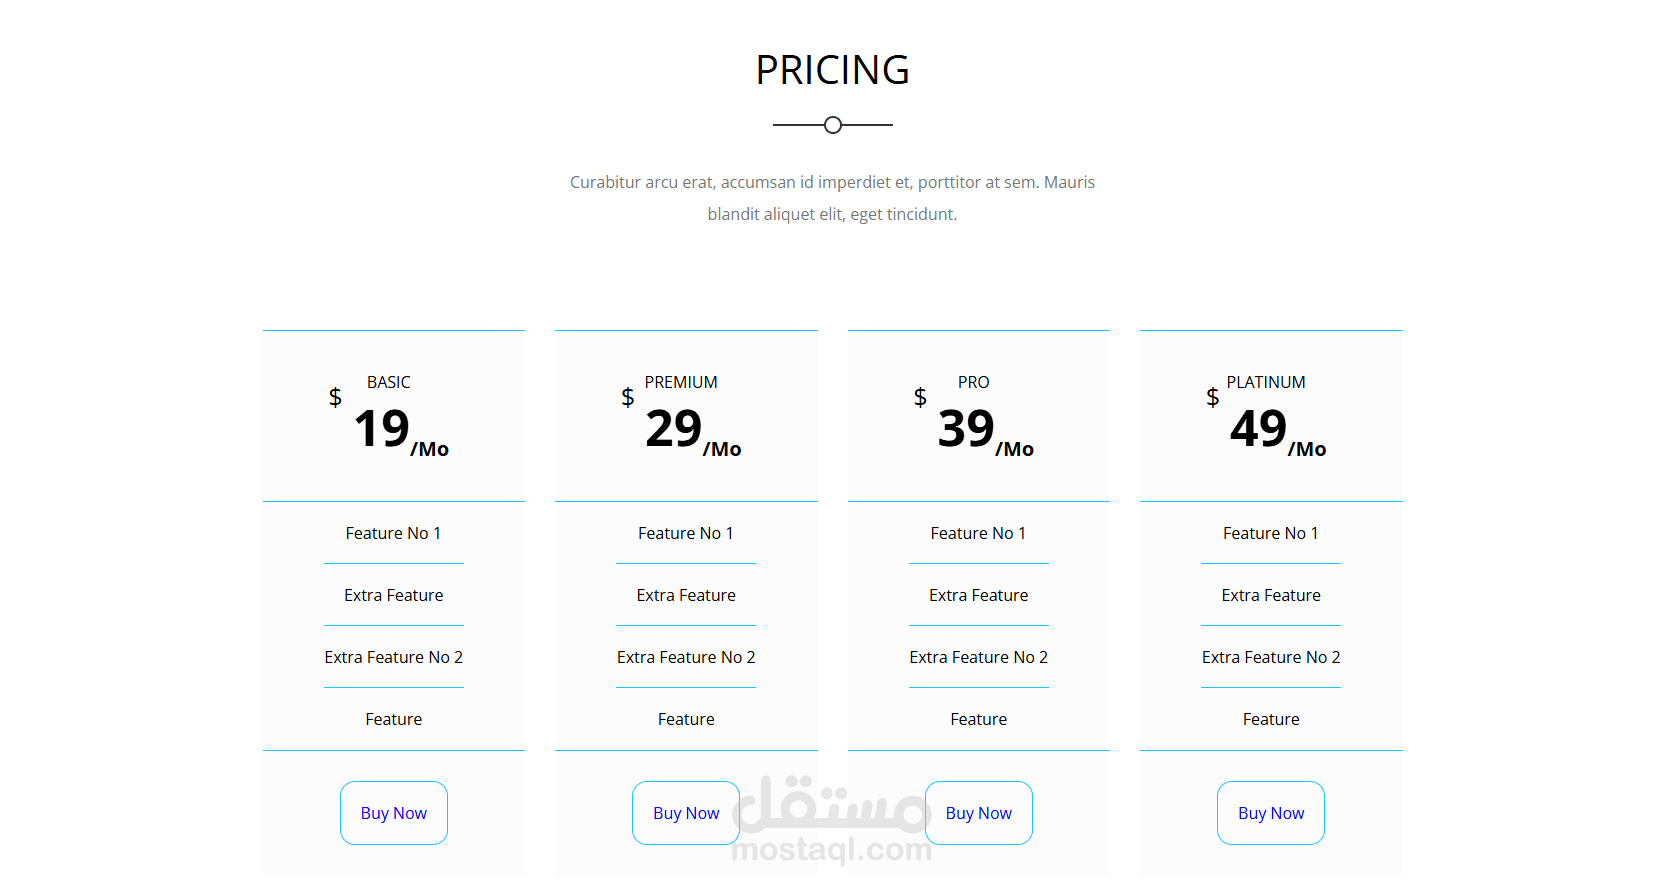Click Buy Now under the Basic plan
The width and height of the screenshot is (1664, 885).
pyautogui.click(x=393, y=813)
